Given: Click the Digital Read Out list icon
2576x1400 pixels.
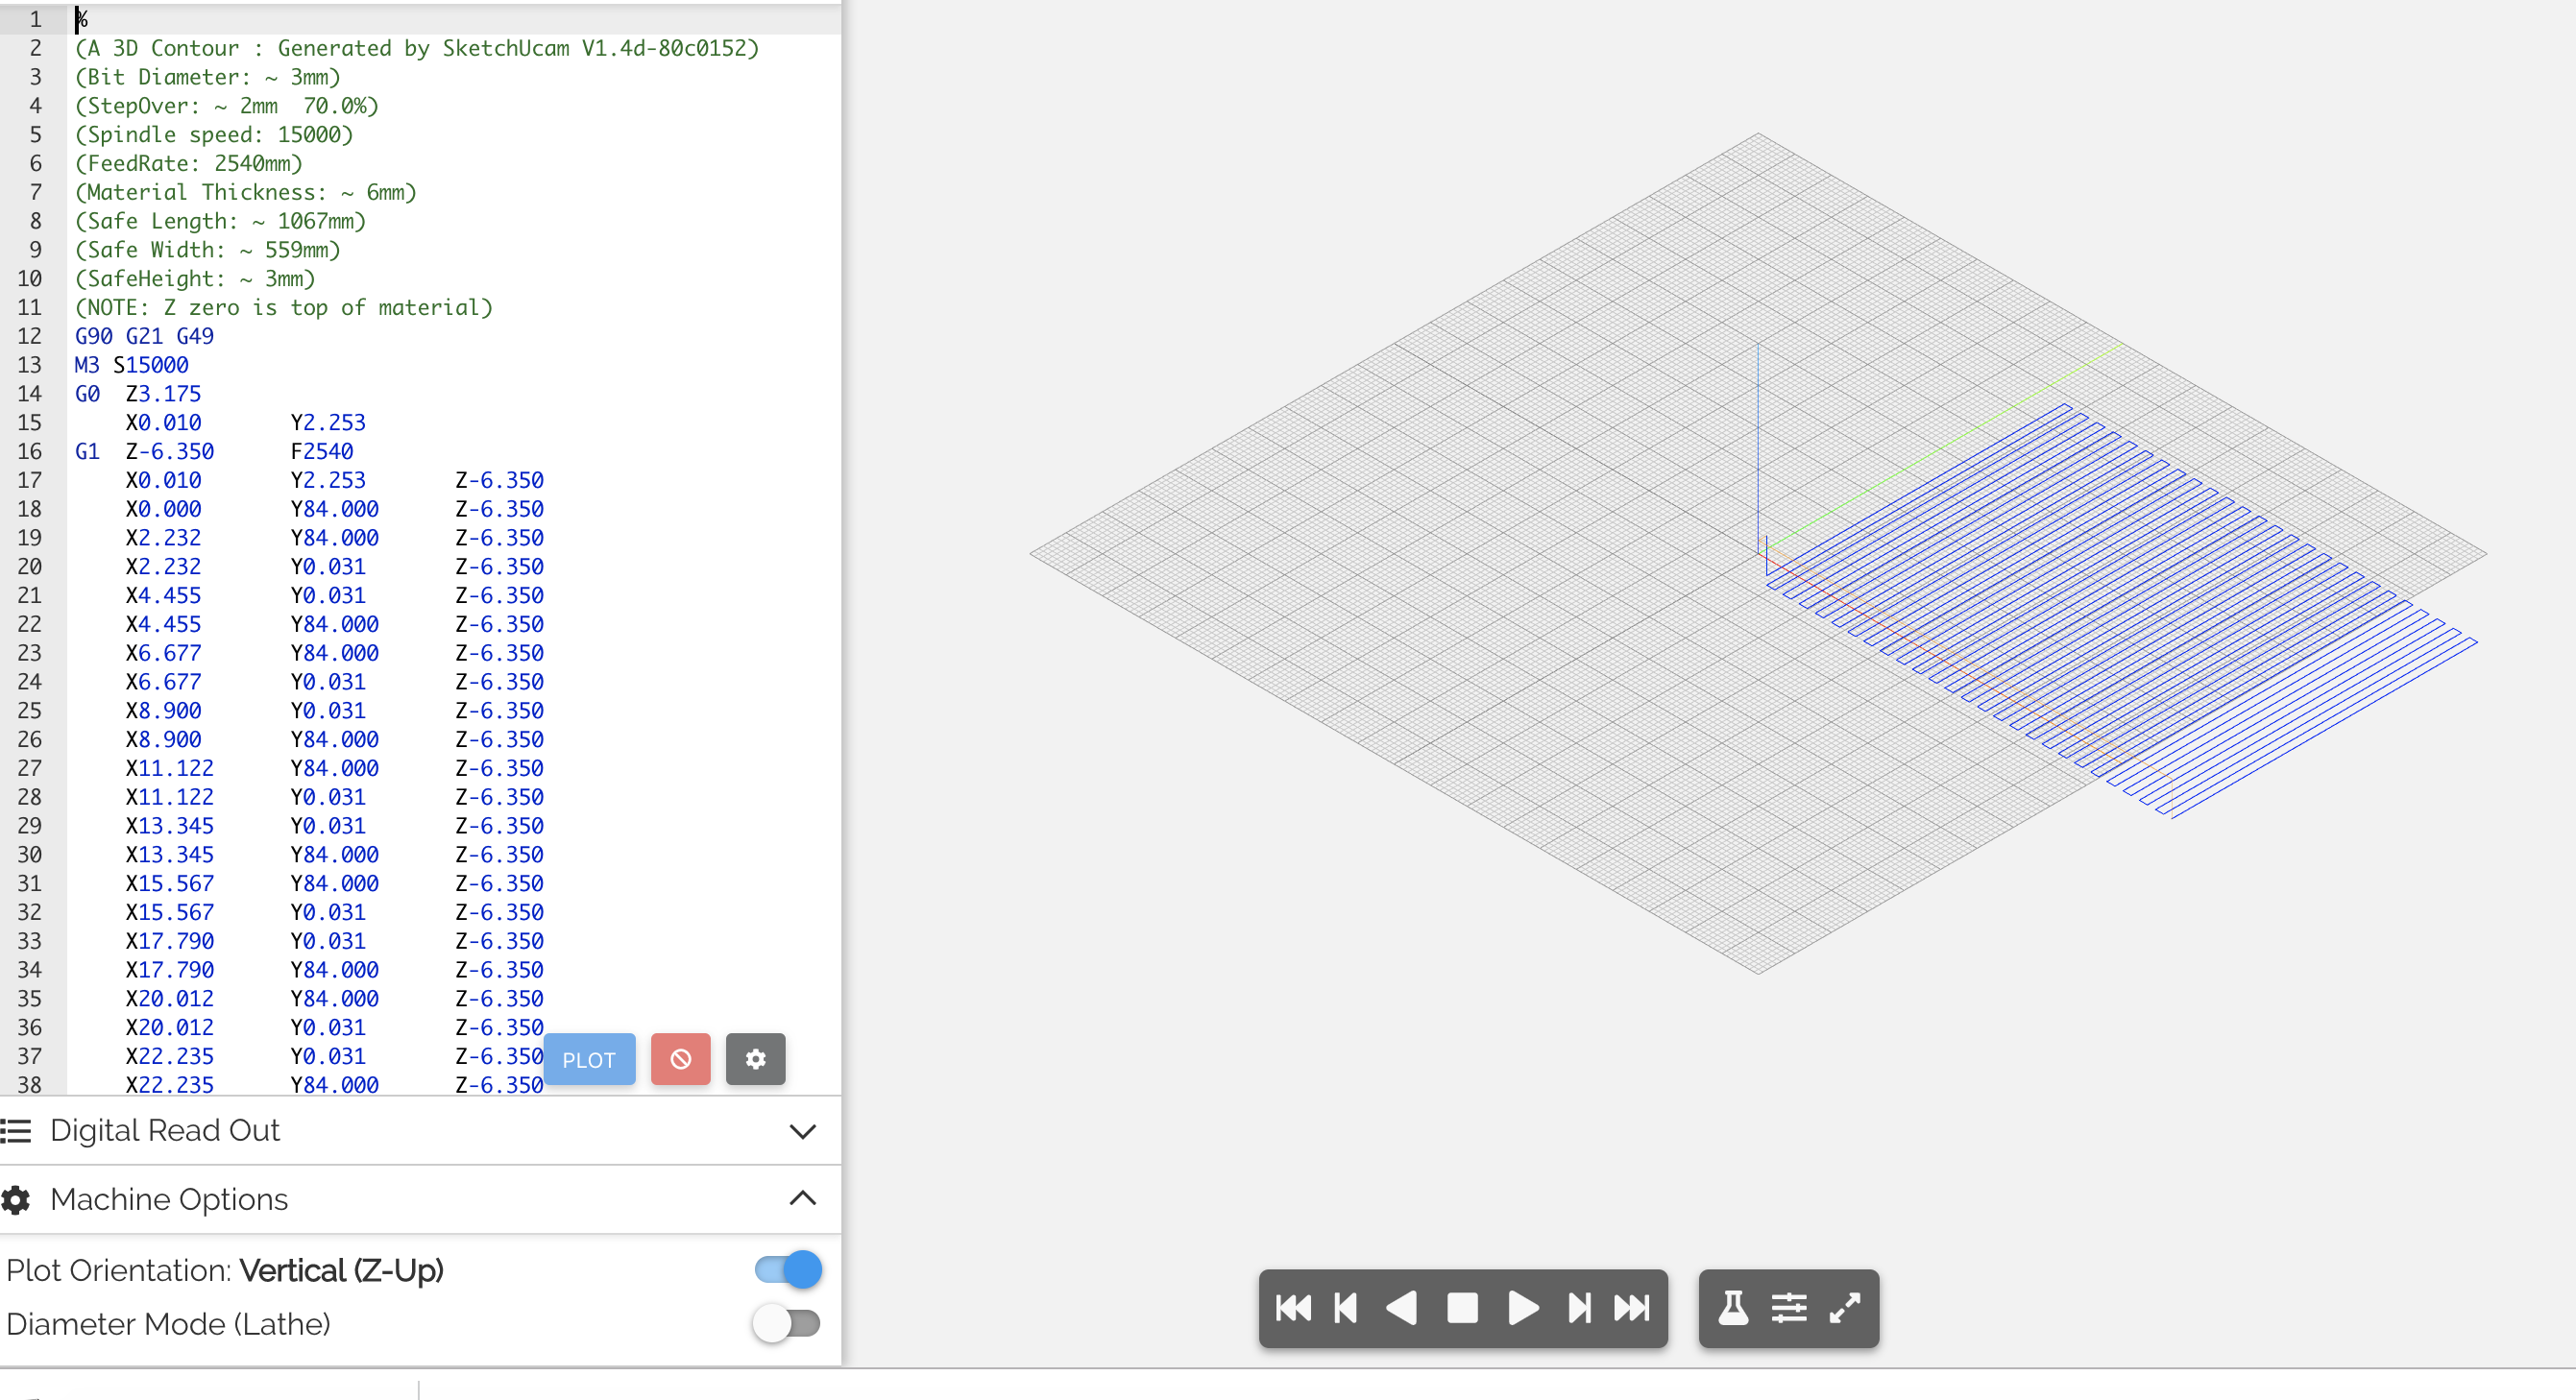Looking at the screenshot, I should tap(16, 1131).
